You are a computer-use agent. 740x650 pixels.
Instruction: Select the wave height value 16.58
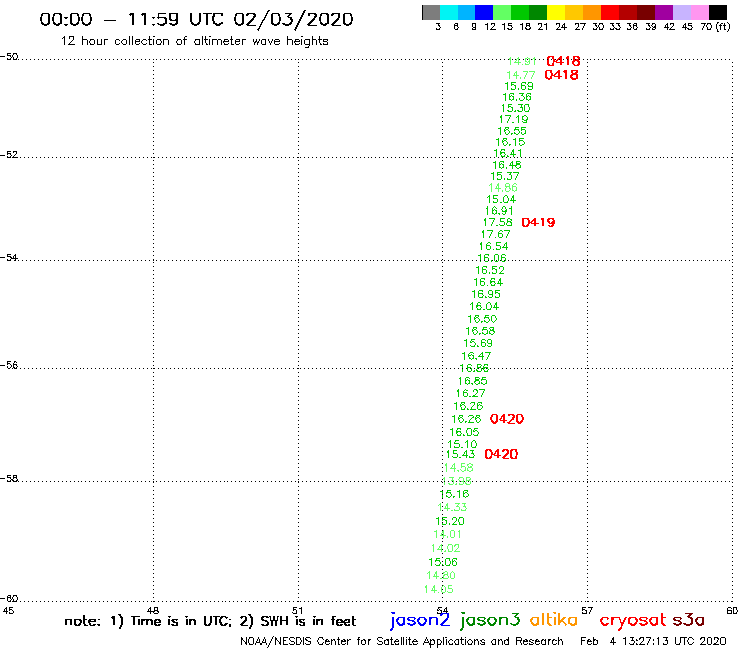pyautogui.click(x=480, y=331)
